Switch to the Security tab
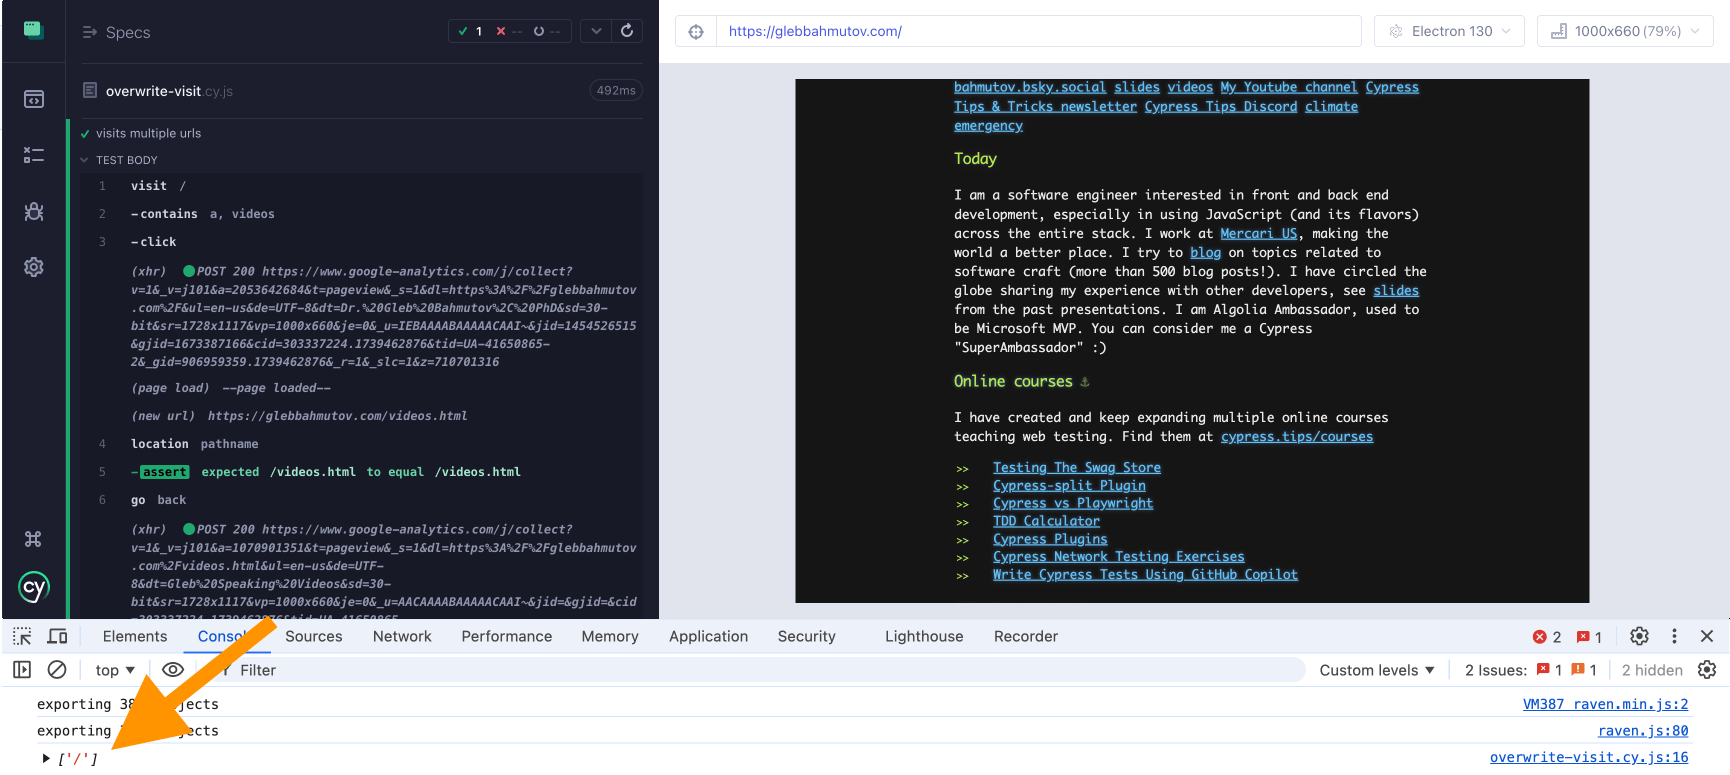Viewport: 1730px width, 775px height. pos(807,636)
